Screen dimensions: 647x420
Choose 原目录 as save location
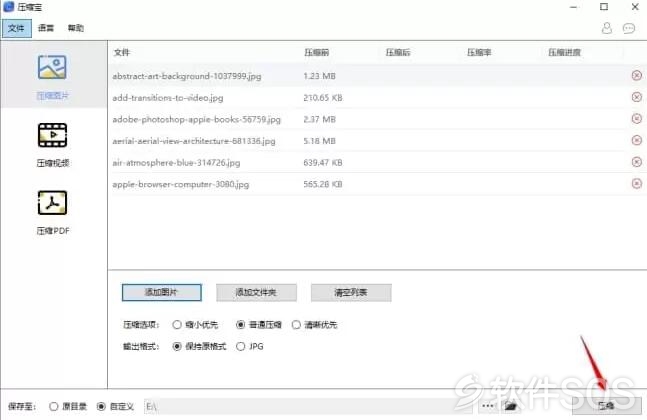pyautogui.click(x=68, y=406)
